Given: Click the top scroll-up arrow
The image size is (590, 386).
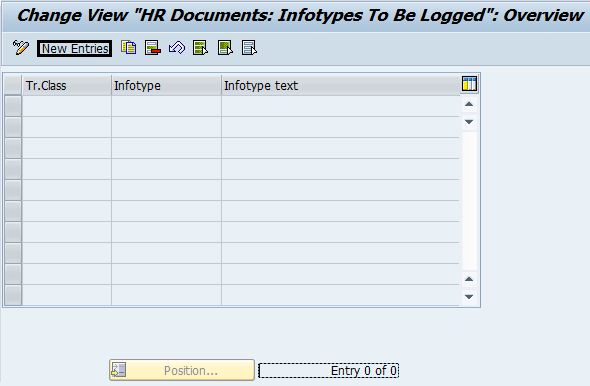Looking at the screenshot, I should click(469, 104).
